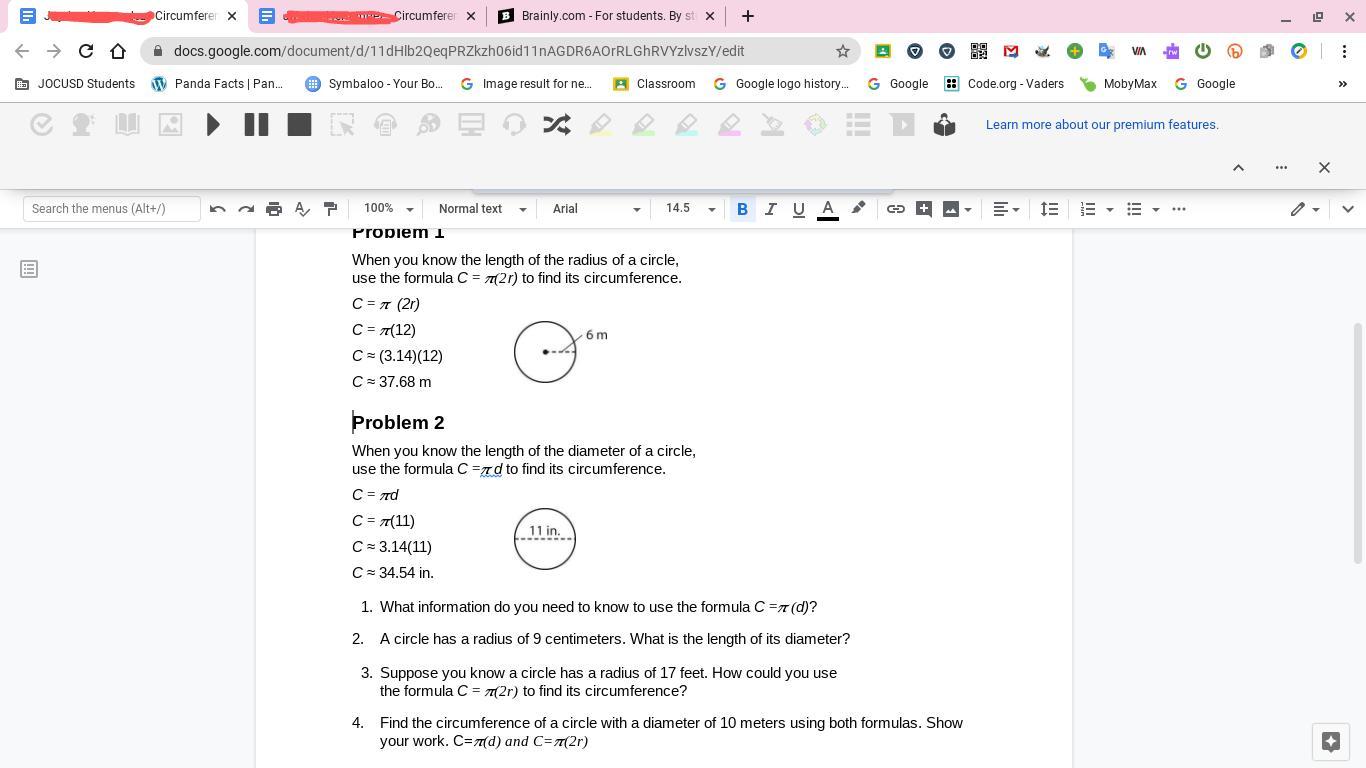Click the Add comment icon

coord(924,209)
